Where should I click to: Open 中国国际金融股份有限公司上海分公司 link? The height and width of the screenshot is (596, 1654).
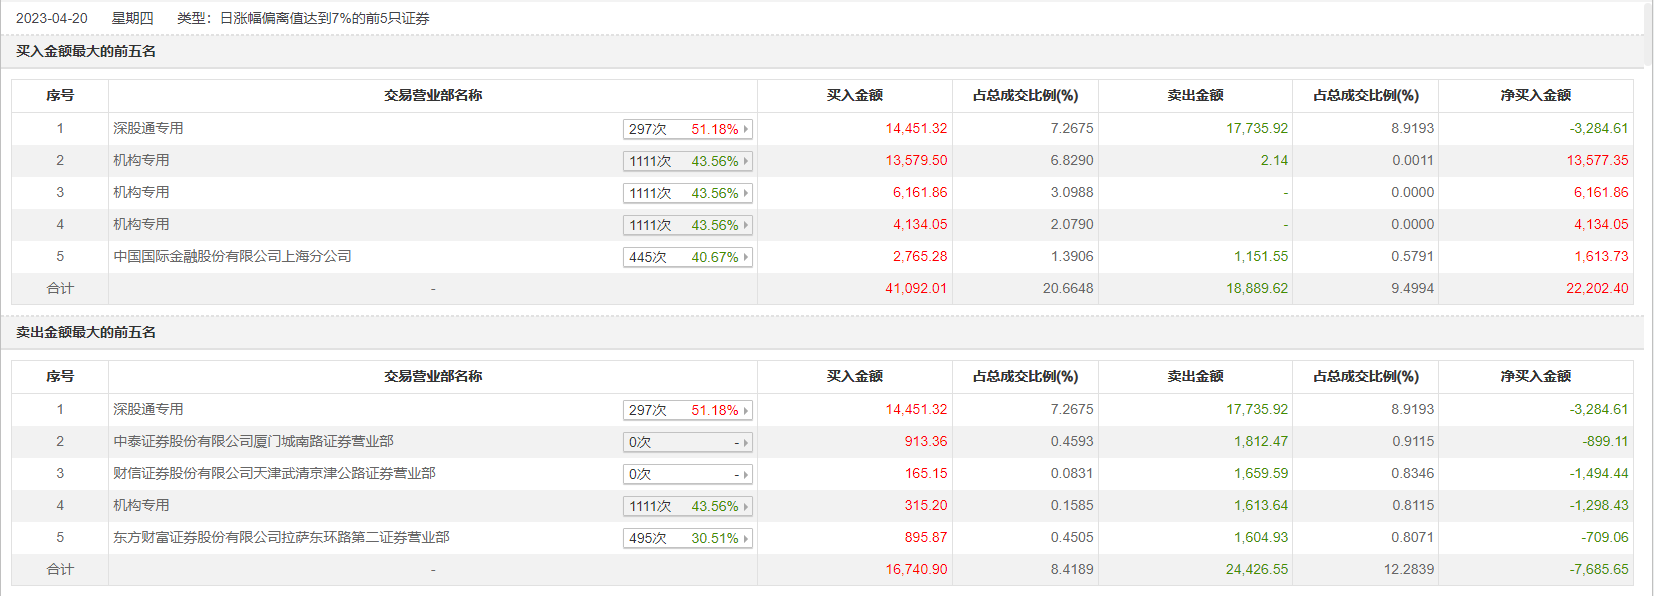point(232,256)
